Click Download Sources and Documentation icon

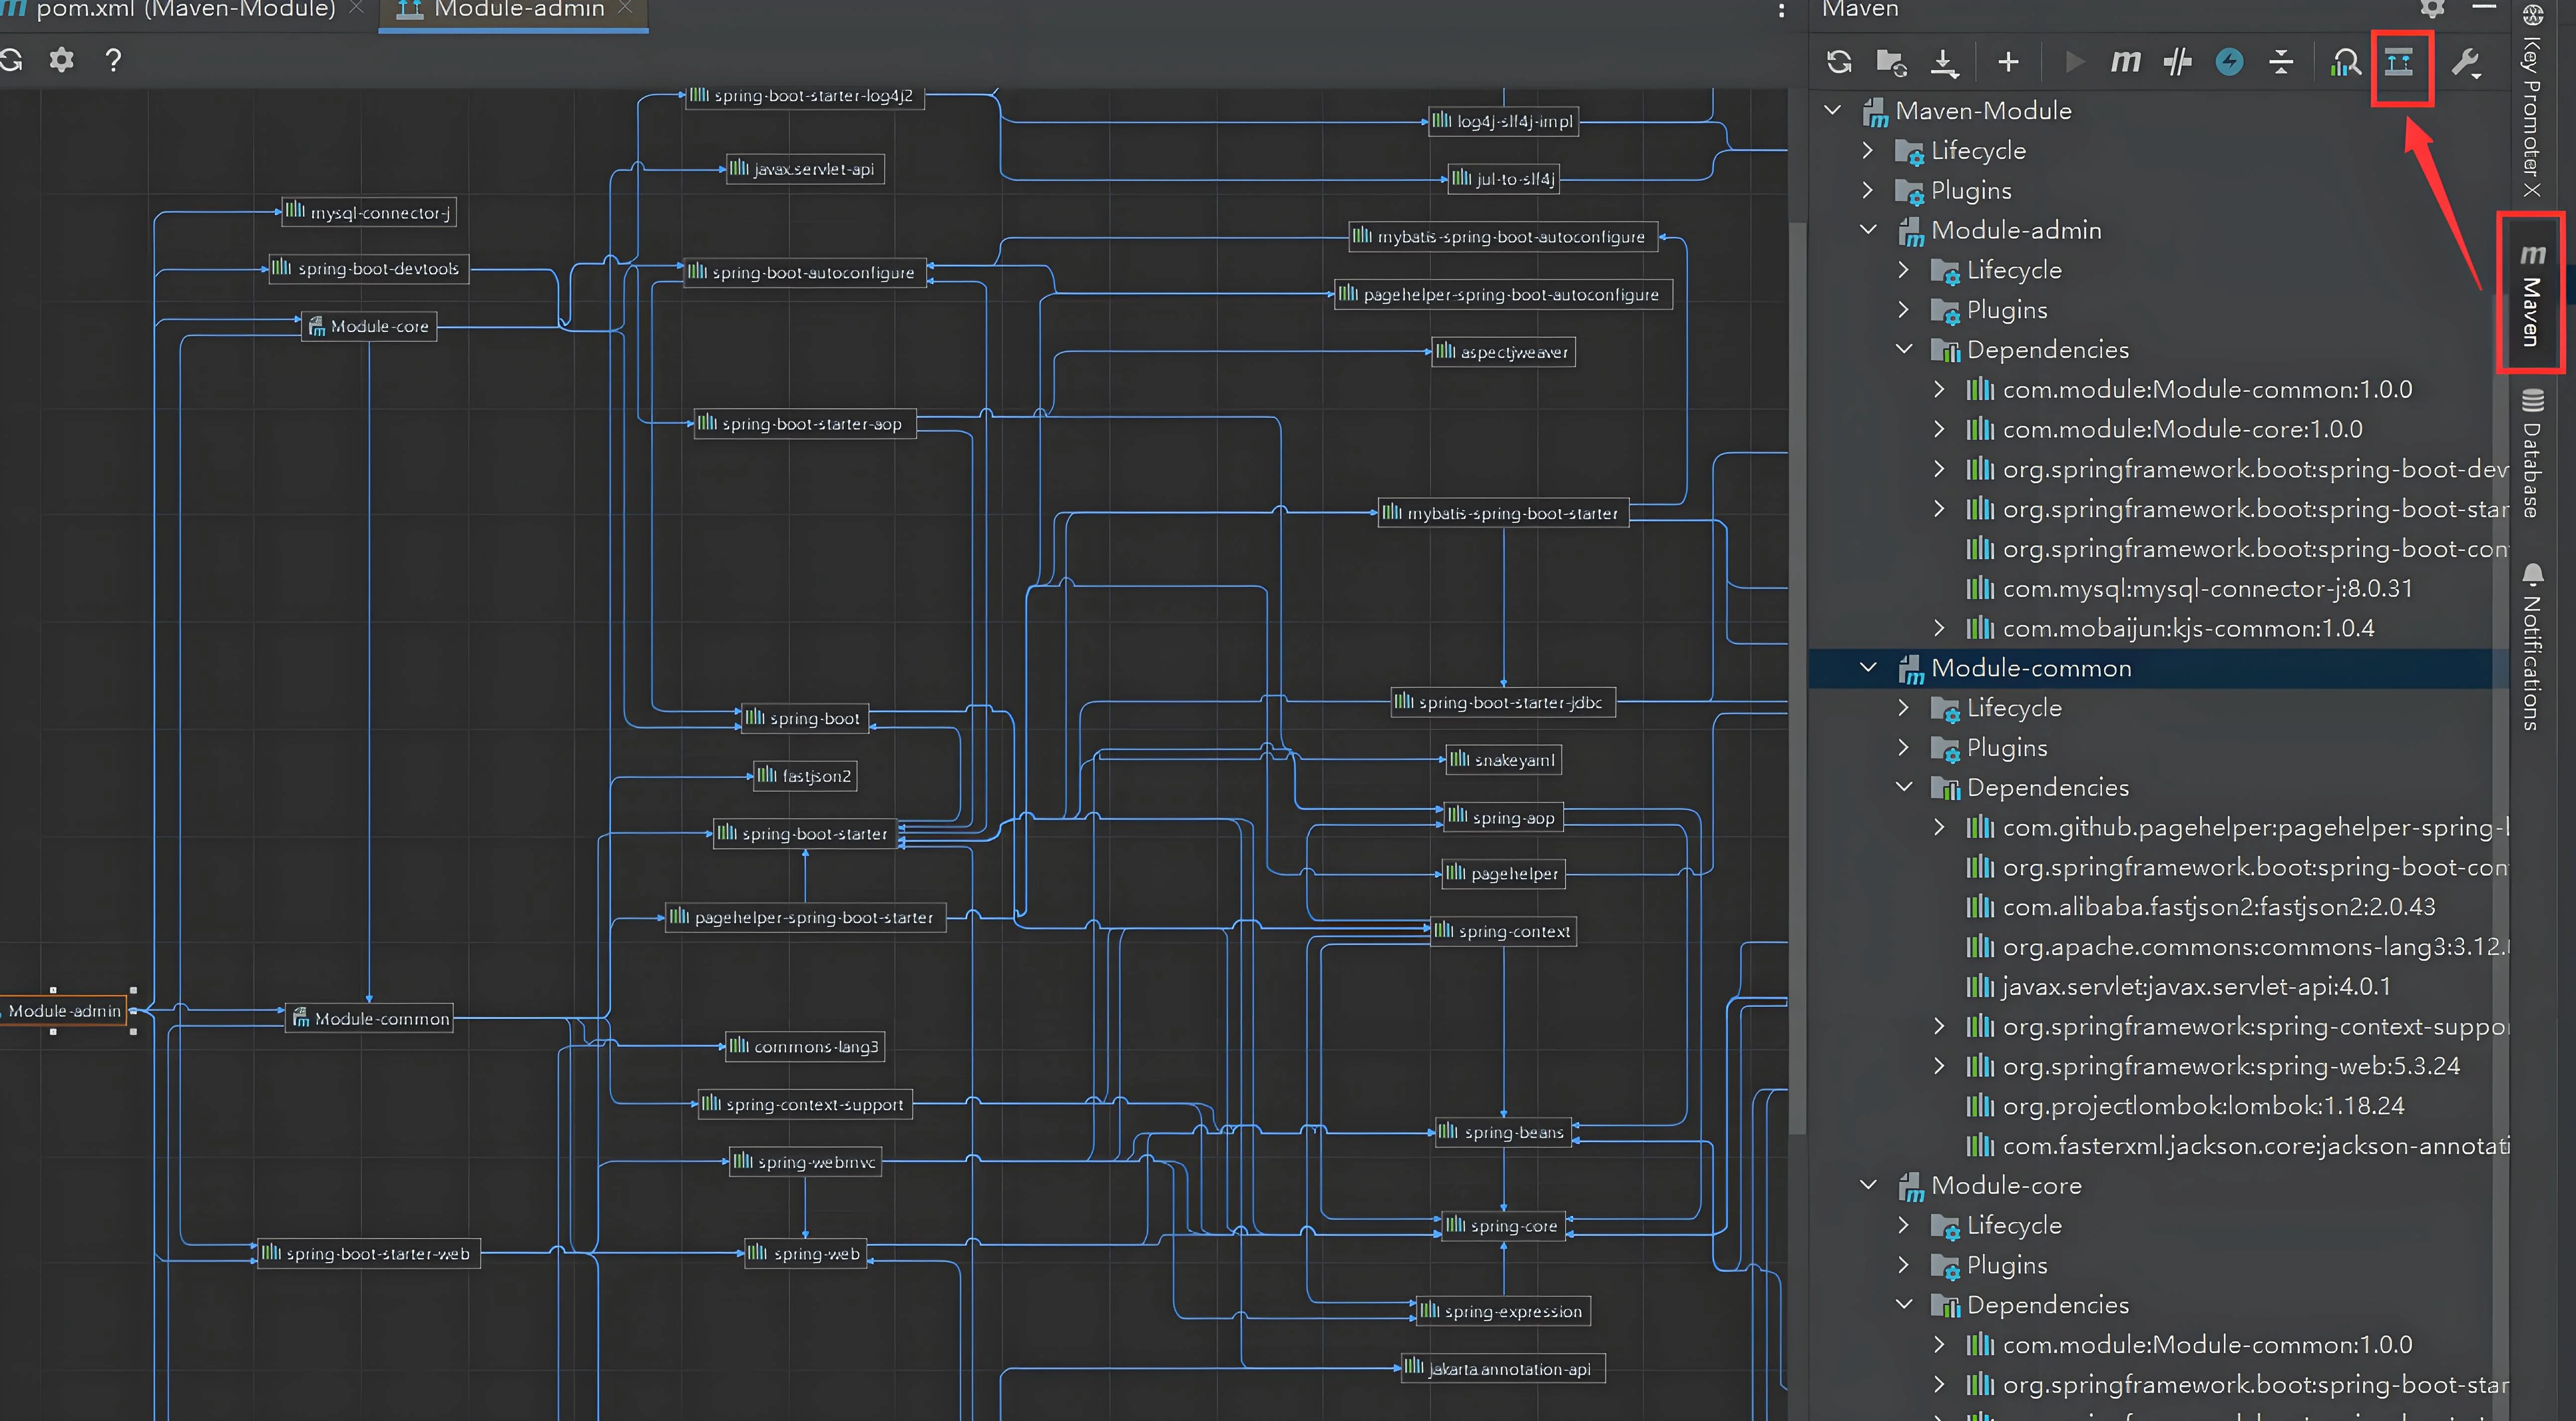coord(1943,62)
